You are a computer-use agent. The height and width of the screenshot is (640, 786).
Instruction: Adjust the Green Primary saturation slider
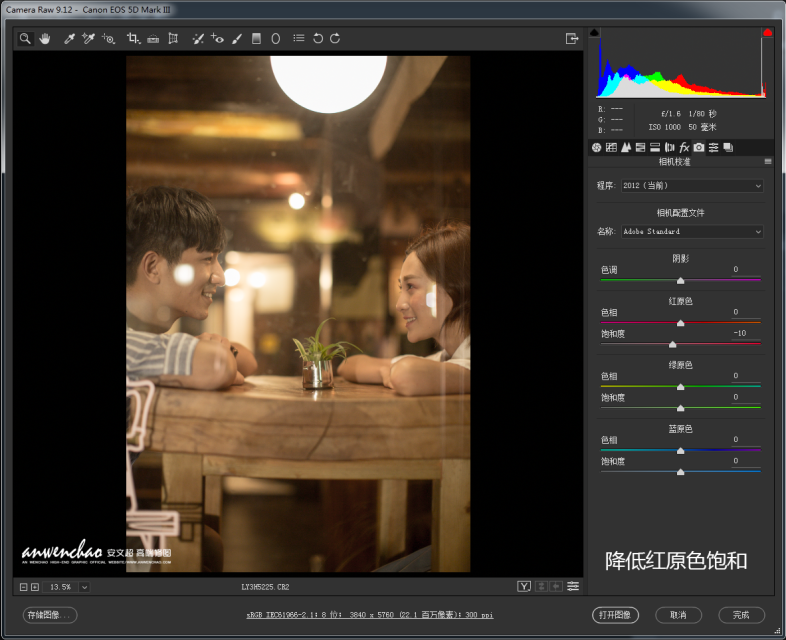[x=680, y=408]
